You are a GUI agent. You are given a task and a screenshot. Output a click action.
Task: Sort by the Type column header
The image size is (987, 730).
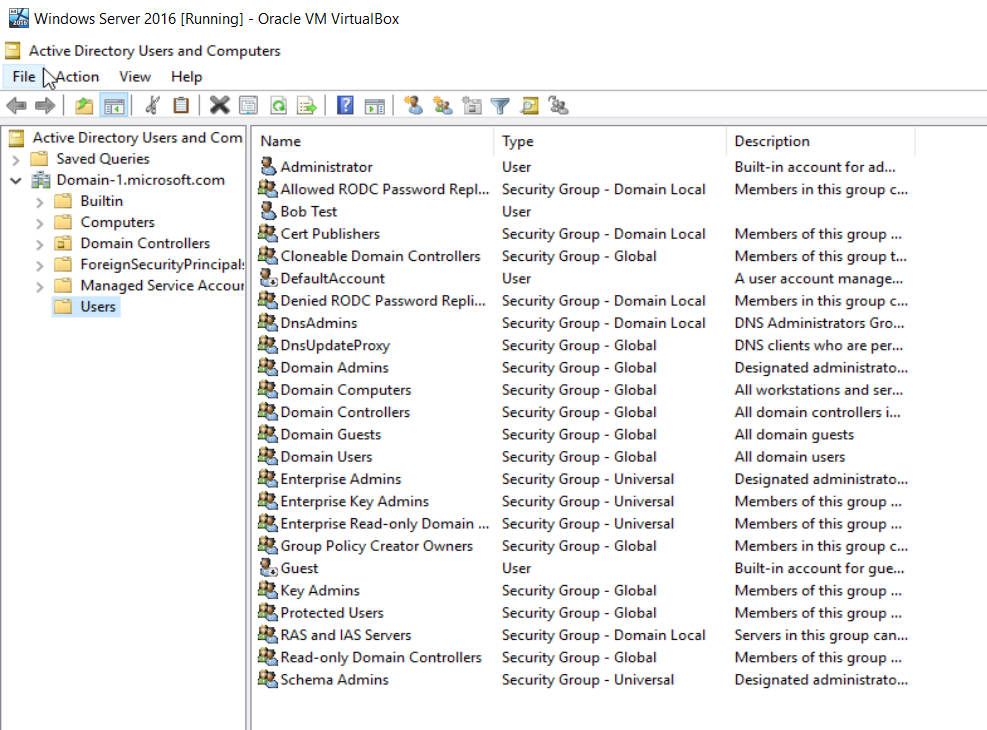pos(611,141)
